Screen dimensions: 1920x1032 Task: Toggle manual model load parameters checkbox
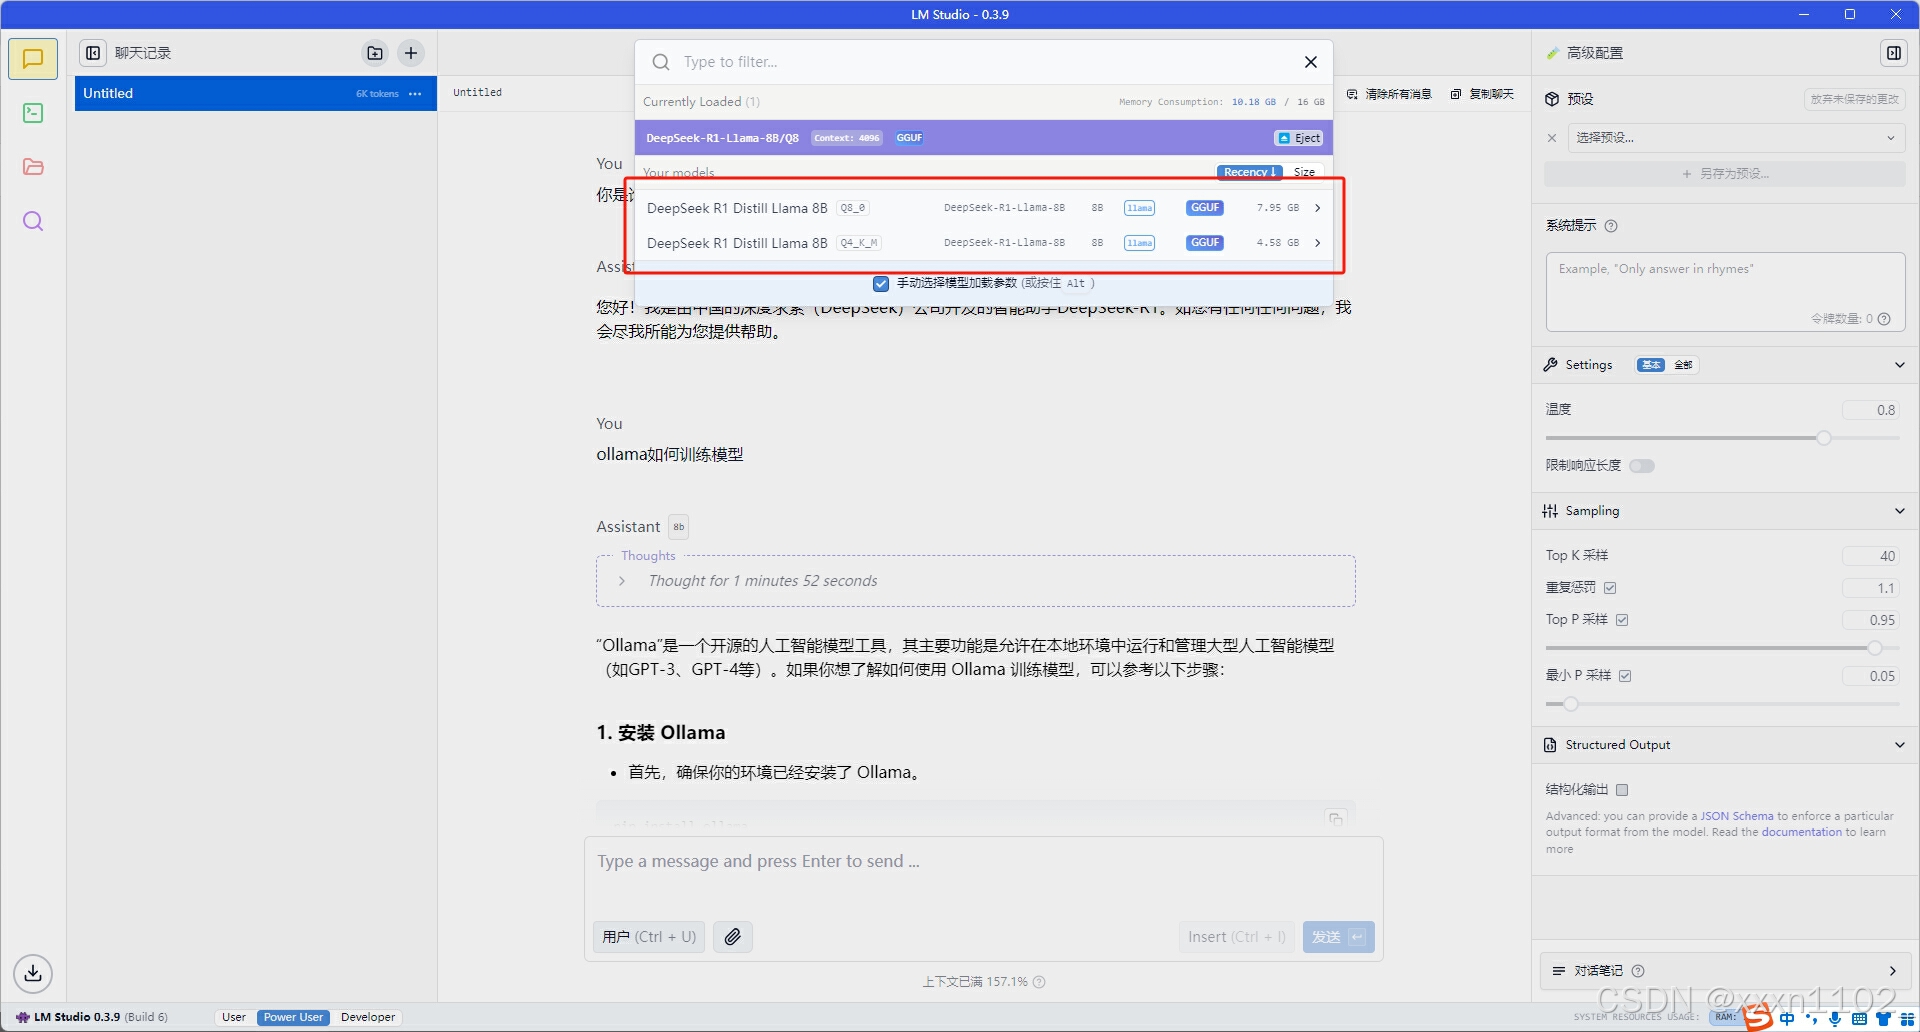(x=881, y=284)
